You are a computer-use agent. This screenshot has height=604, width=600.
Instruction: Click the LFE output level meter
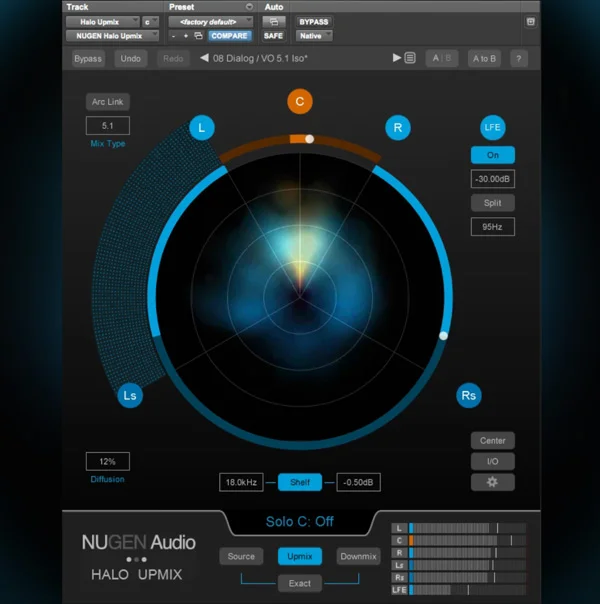click(468, 590)
